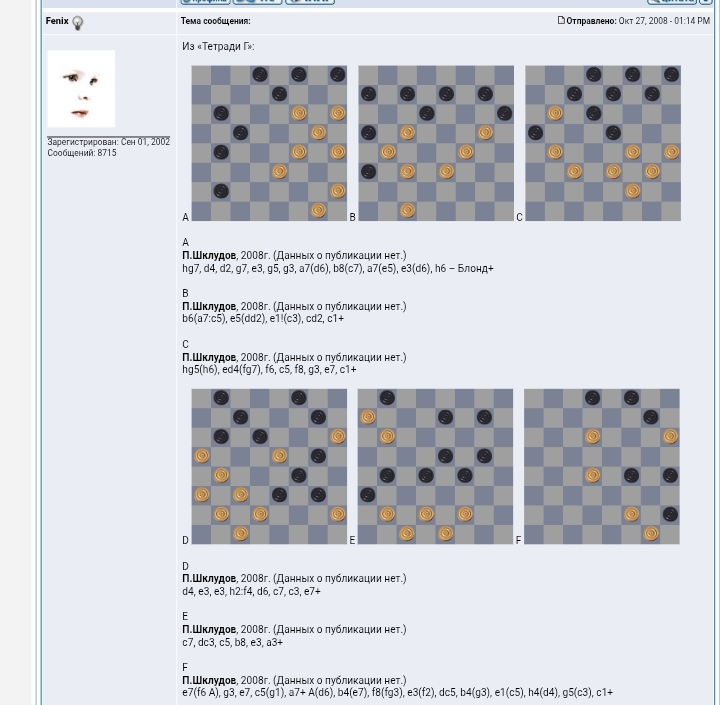Viewport: 720px width, 705px height.
Task: Click the up-arrow icon at top right
Action: [706, 2]
